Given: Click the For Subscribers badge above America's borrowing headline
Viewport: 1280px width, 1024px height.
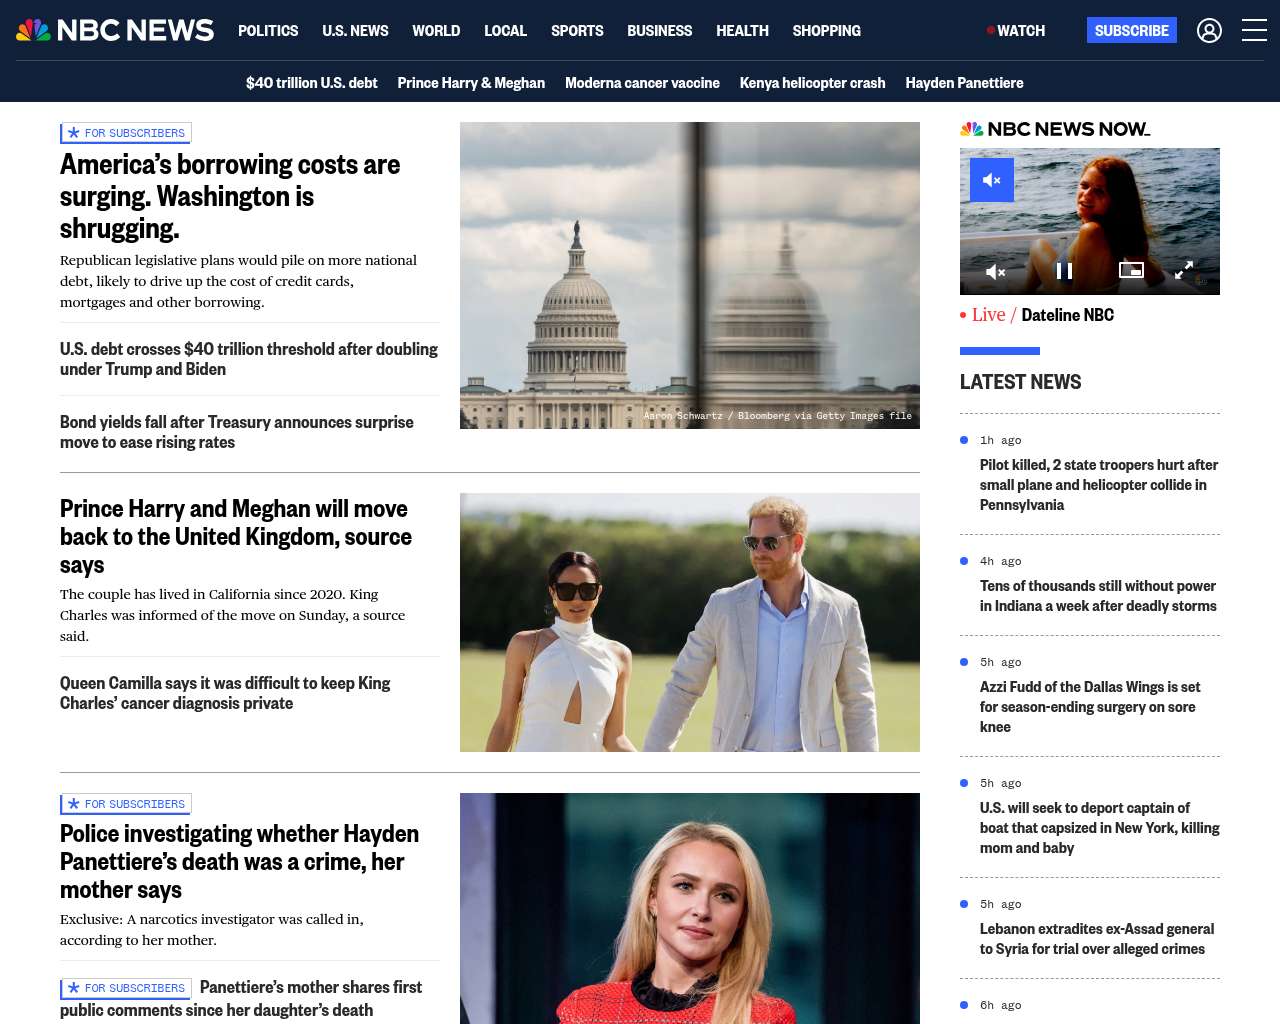Looking at the screenshot, I should (126, 133).
